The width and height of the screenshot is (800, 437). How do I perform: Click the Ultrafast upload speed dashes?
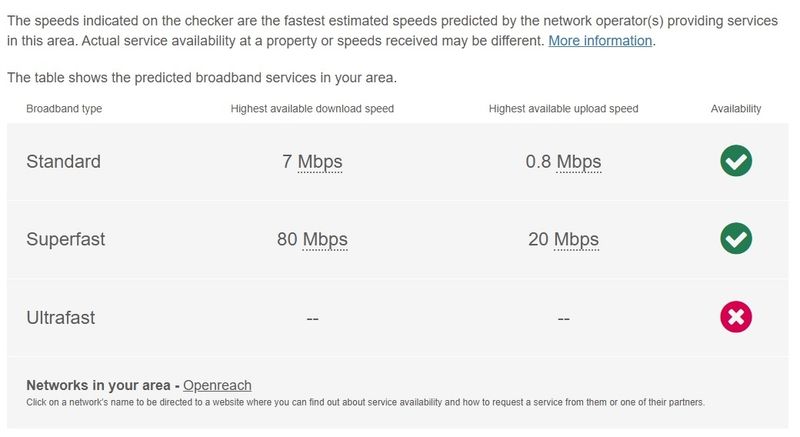pyautogui.click(x=563, y=319)
